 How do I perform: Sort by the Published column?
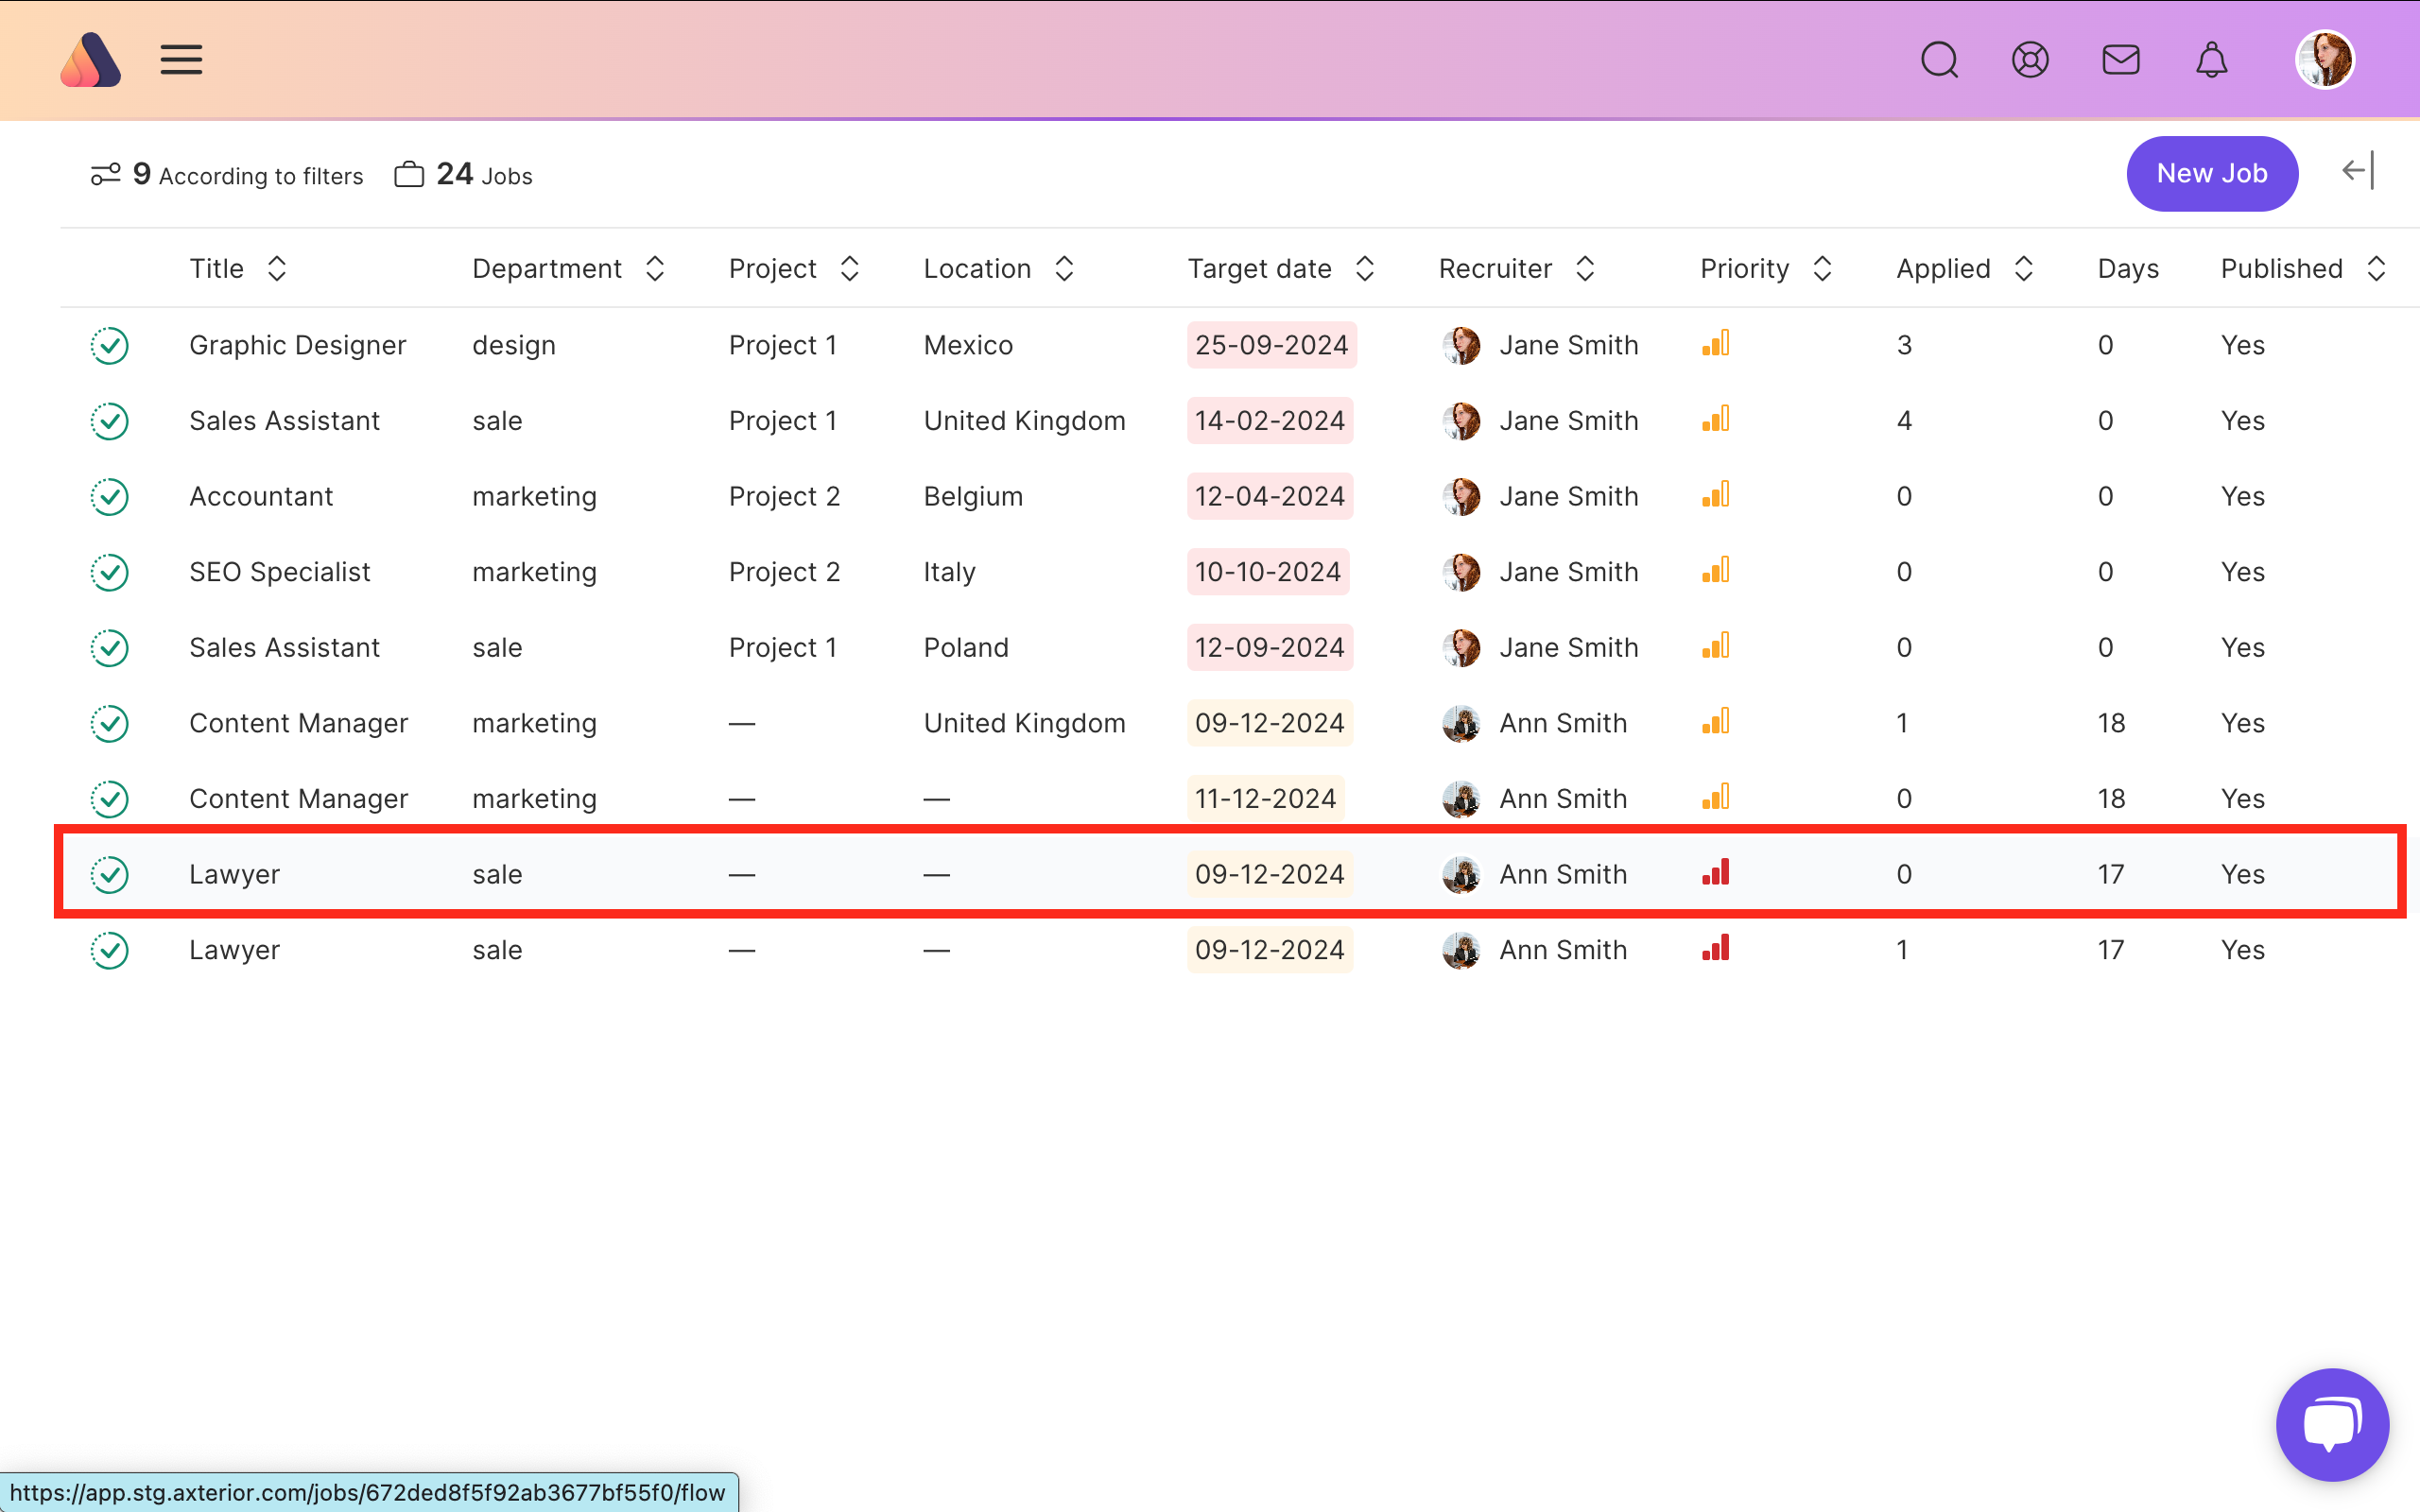pyautogui.click(x=2376, y=268)
